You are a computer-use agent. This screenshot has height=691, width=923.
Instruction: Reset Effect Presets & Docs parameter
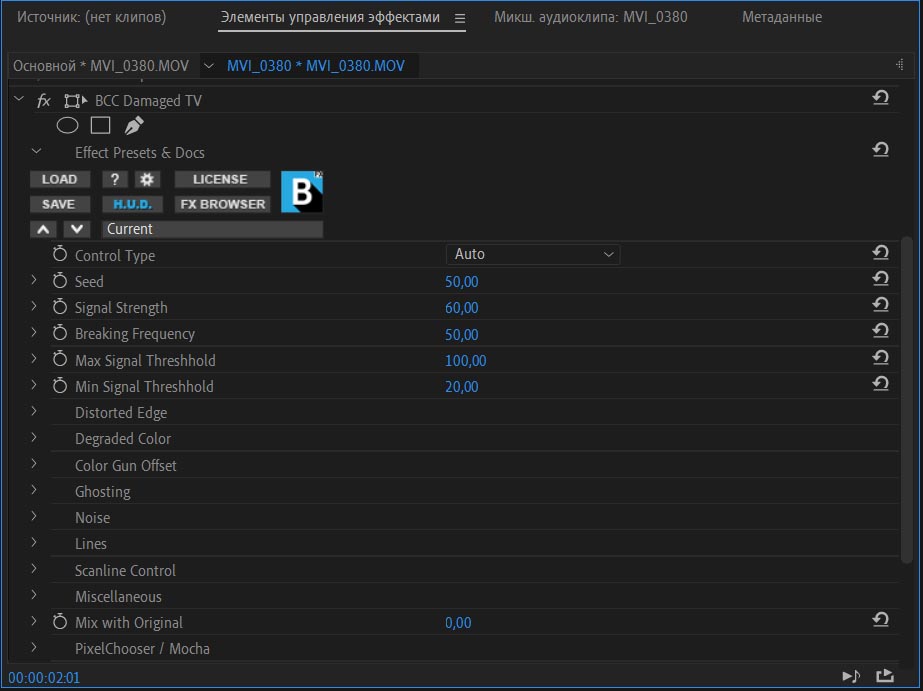pos(881,150)
